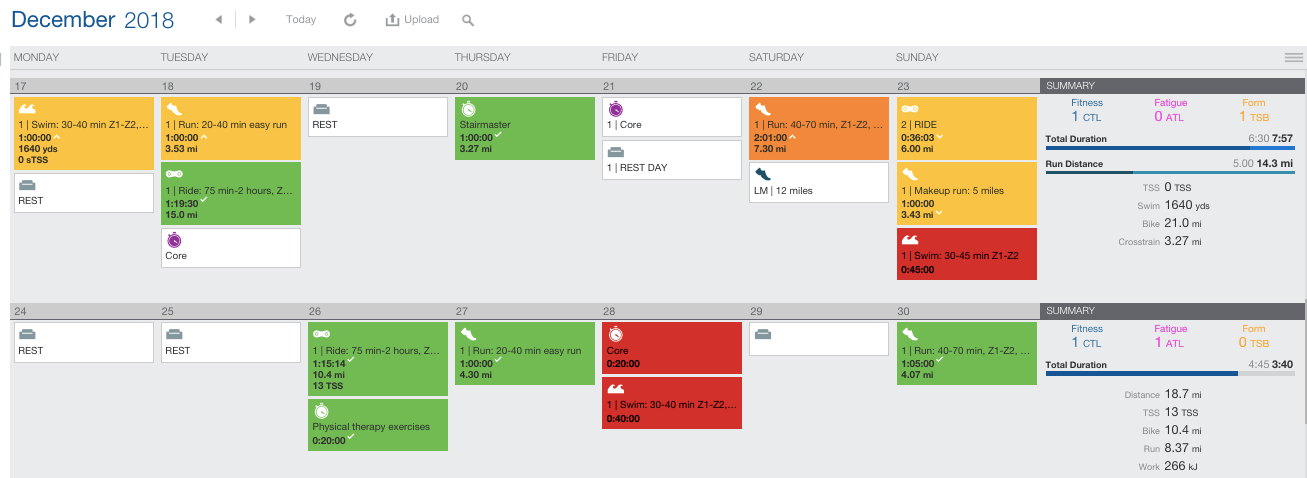Click swim icon on Monday 17 workout
The width and height of the screenshot is (1307, 478).
[x=28, y=108]
